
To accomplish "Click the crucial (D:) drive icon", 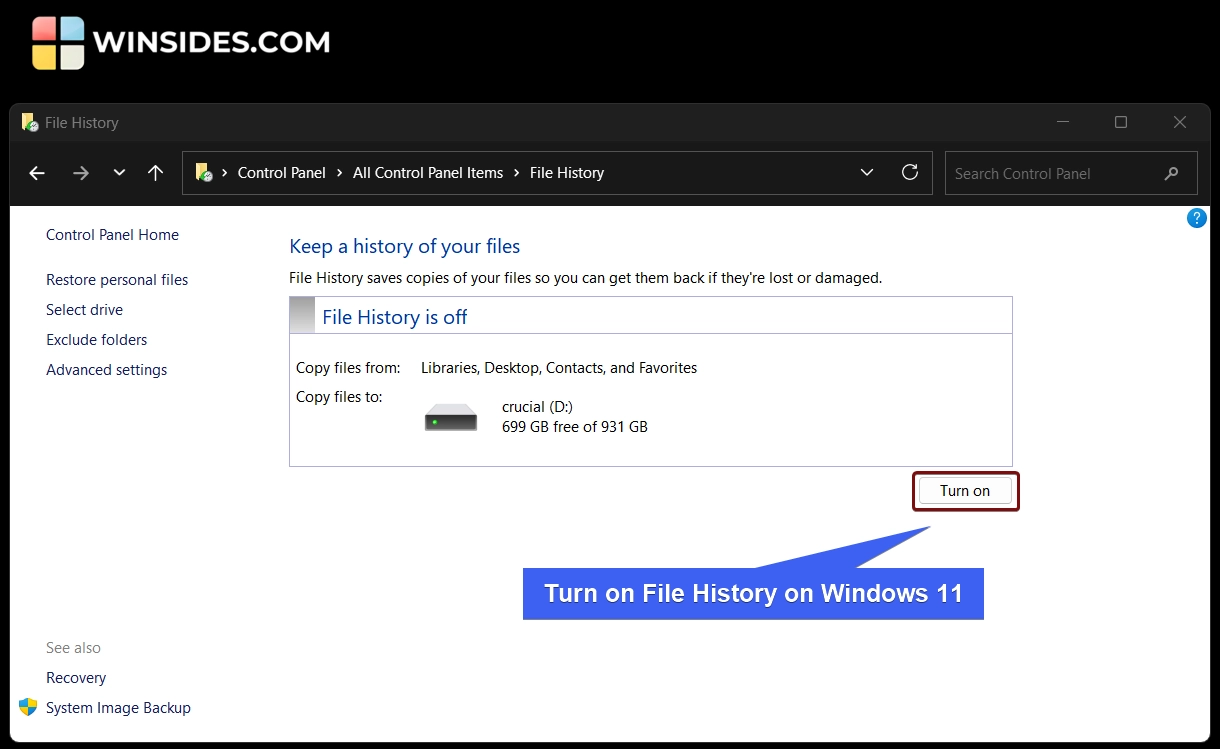I will coord(450,417).
